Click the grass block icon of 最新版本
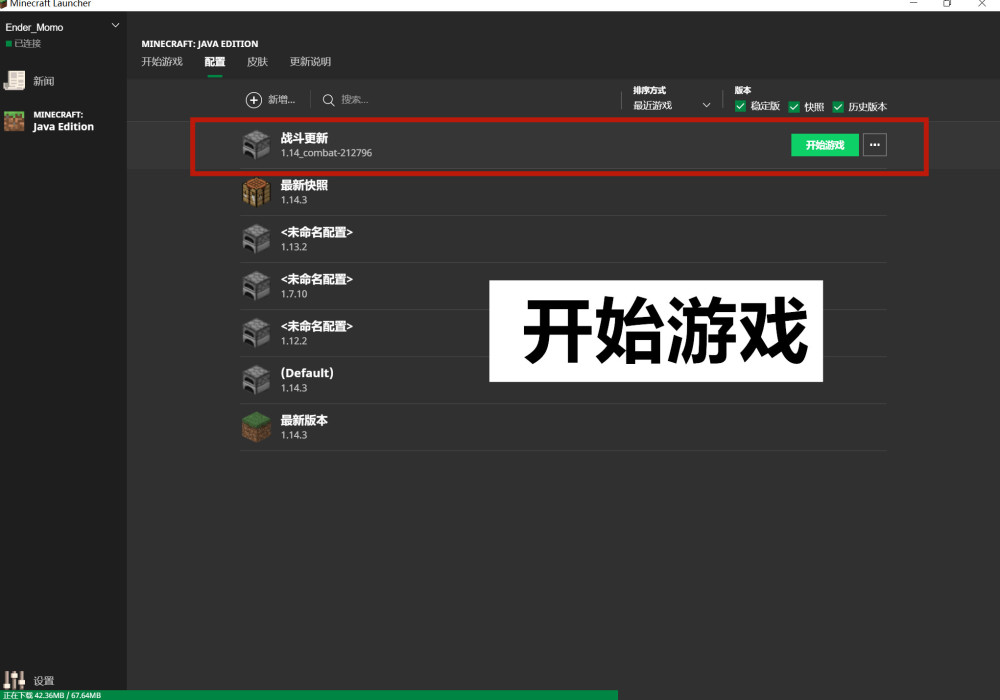This screenshot has width=1000, height=700. (256, 427)
